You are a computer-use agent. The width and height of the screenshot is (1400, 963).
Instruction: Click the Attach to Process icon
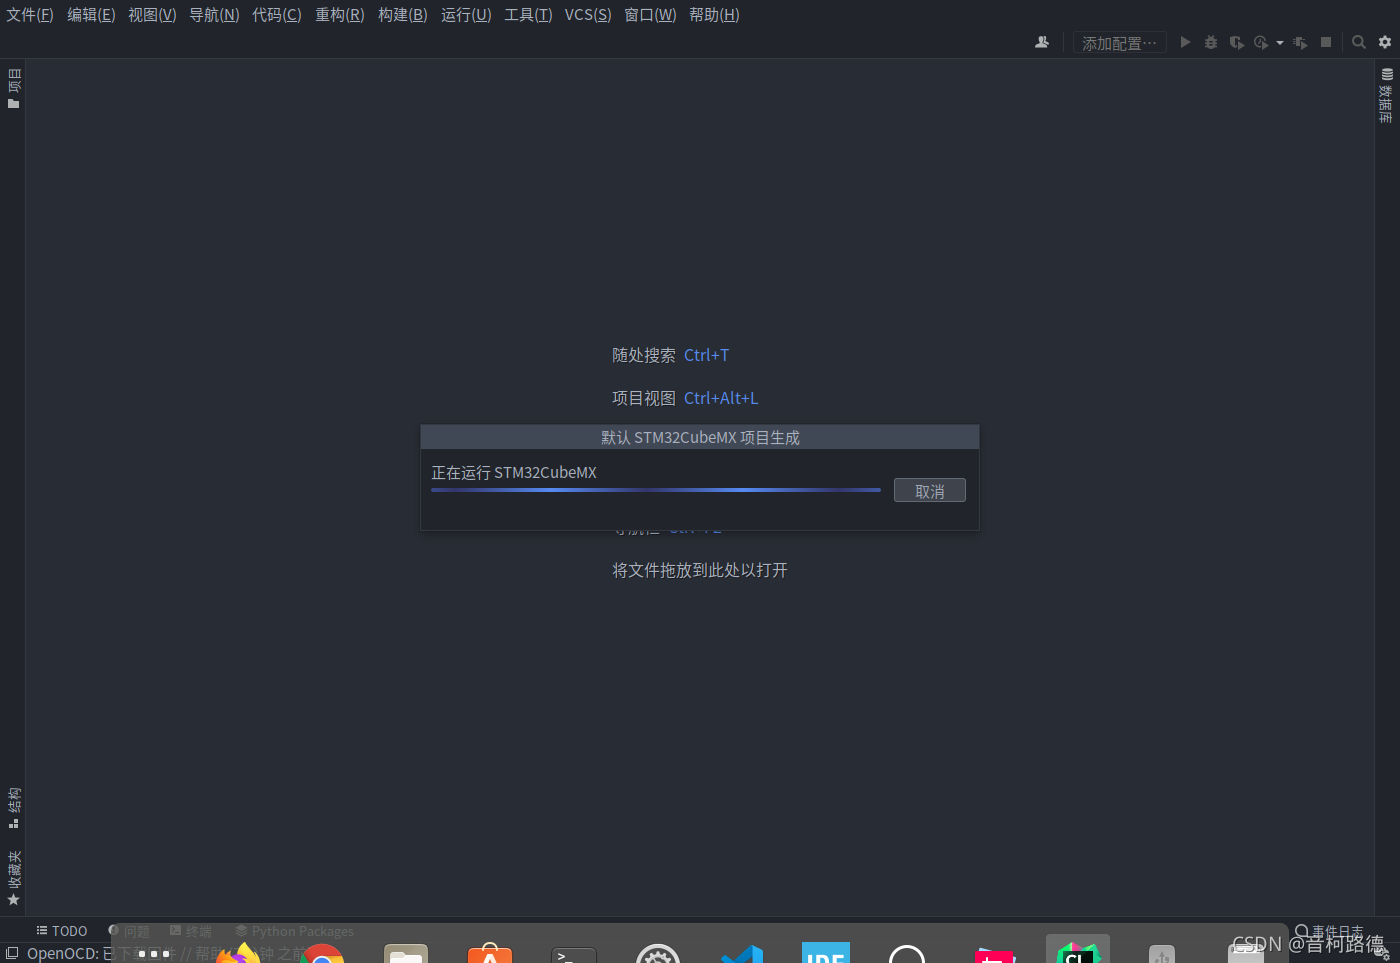(1300, 42)
